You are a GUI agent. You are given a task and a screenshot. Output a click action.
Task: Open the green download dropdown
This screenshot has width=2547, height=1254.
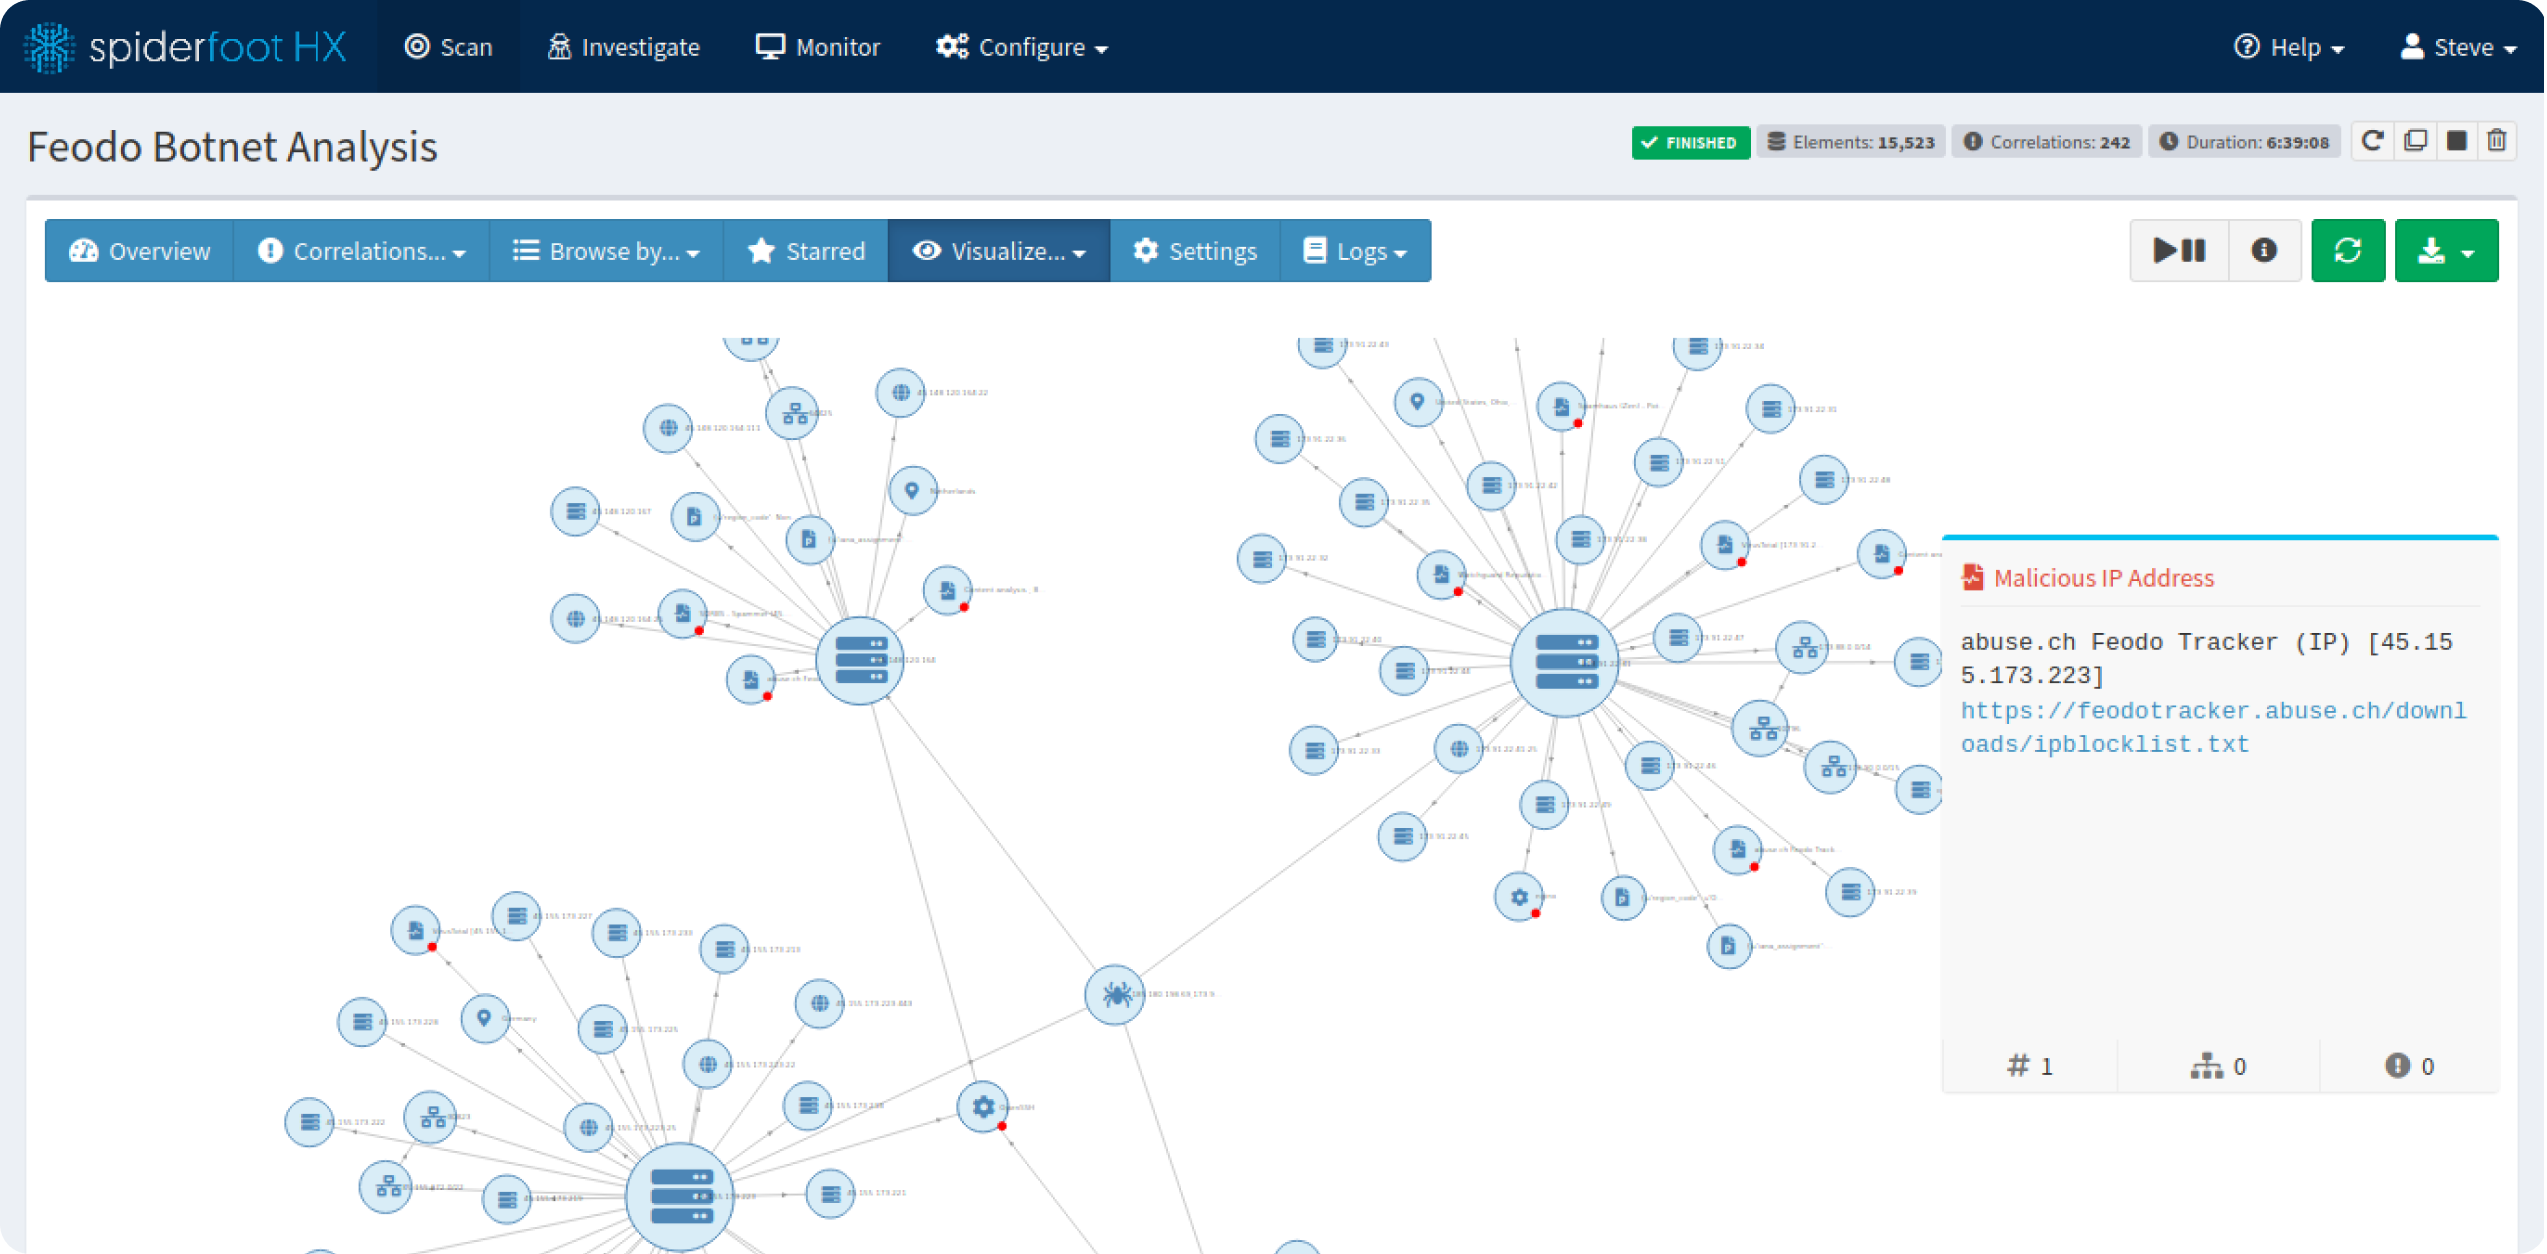pyautogui.click(x=2446, y=250)
